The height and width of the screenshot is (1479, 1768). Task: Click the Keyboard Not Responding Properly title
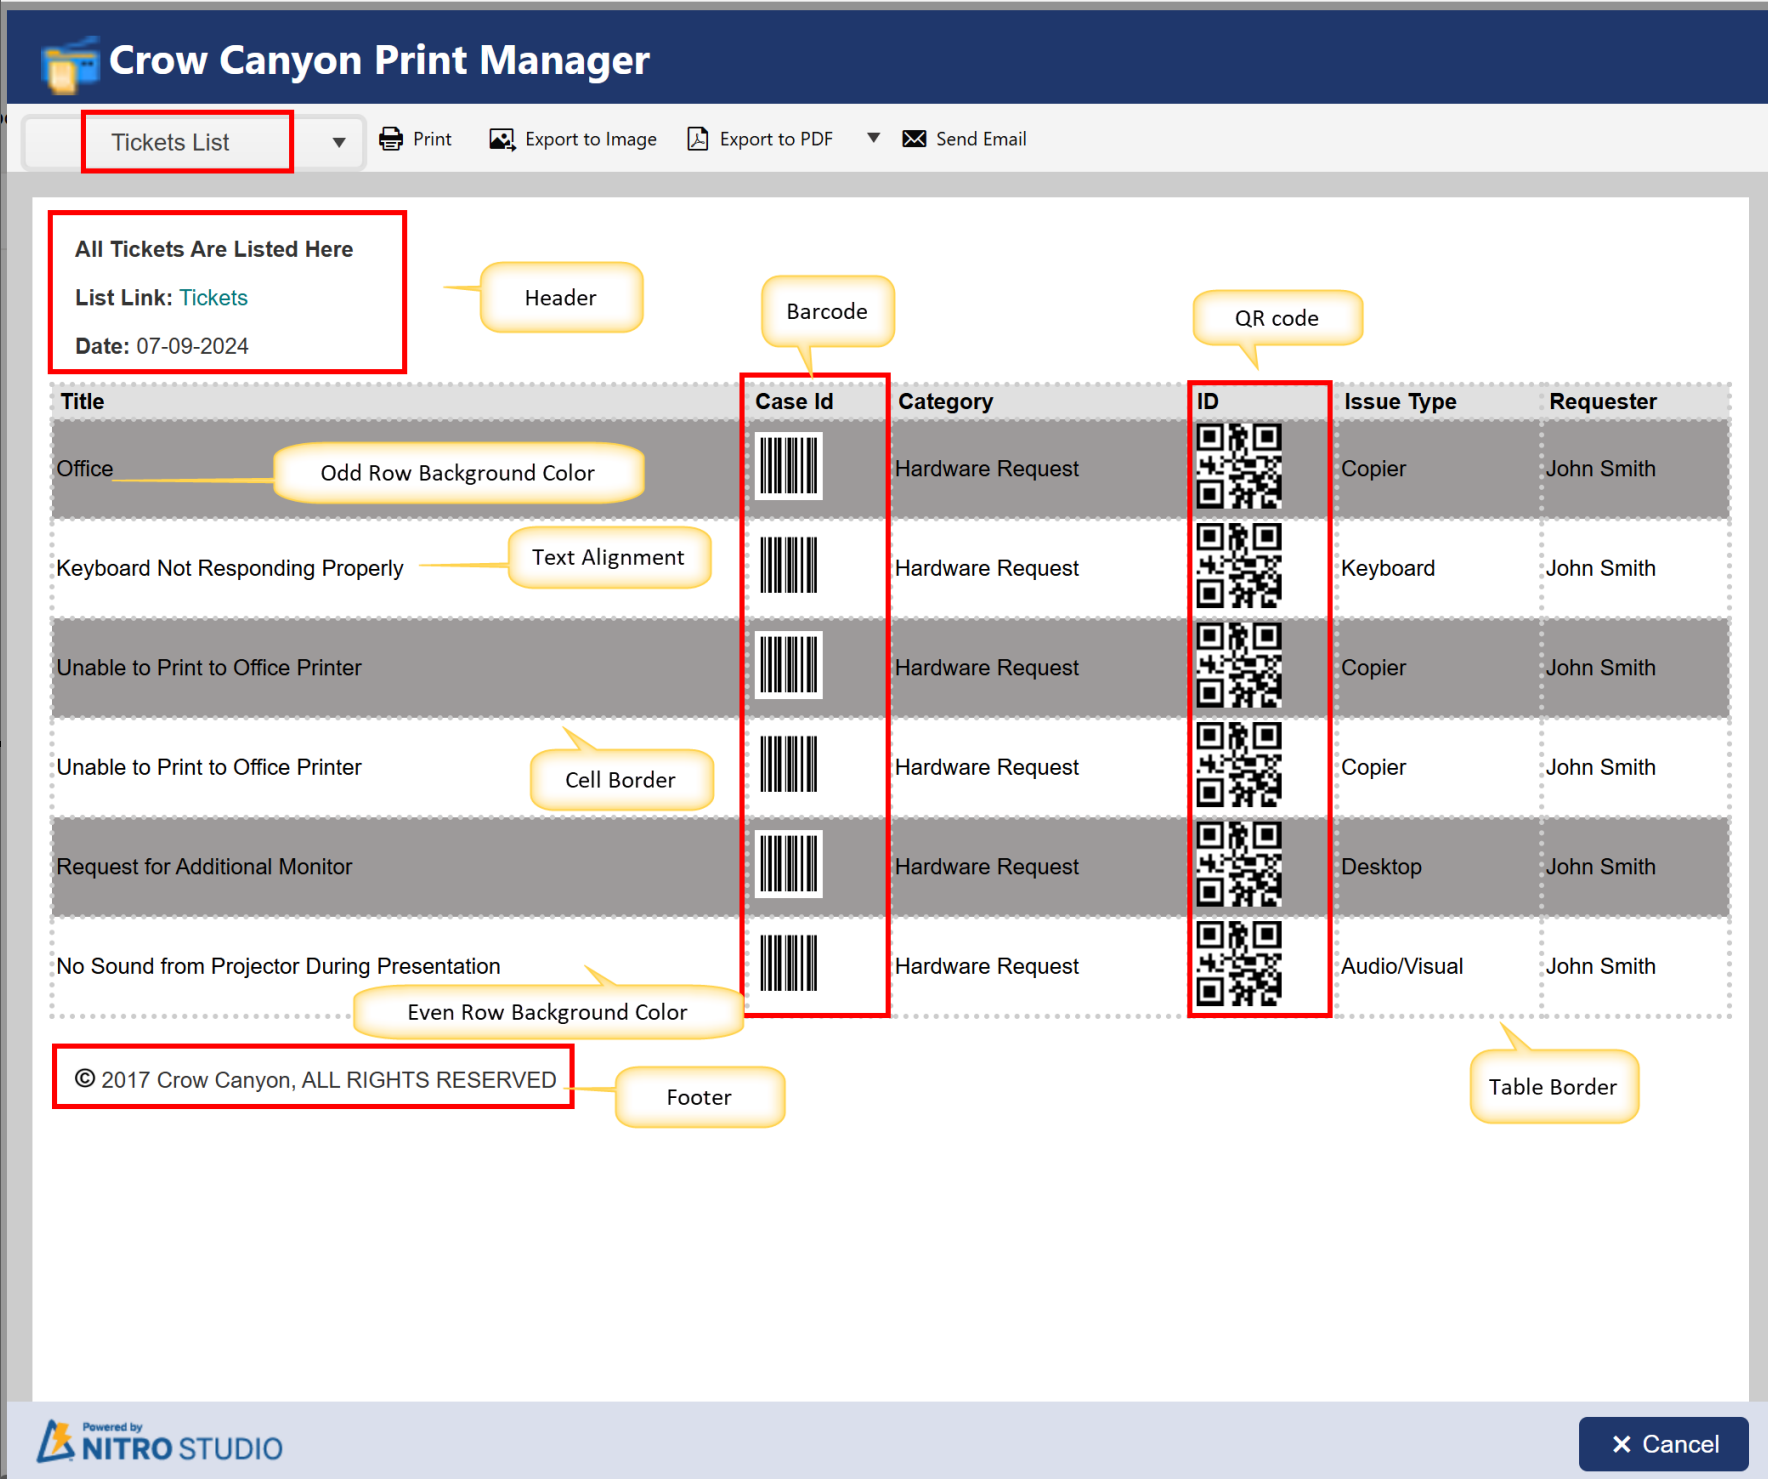[230, 568]
